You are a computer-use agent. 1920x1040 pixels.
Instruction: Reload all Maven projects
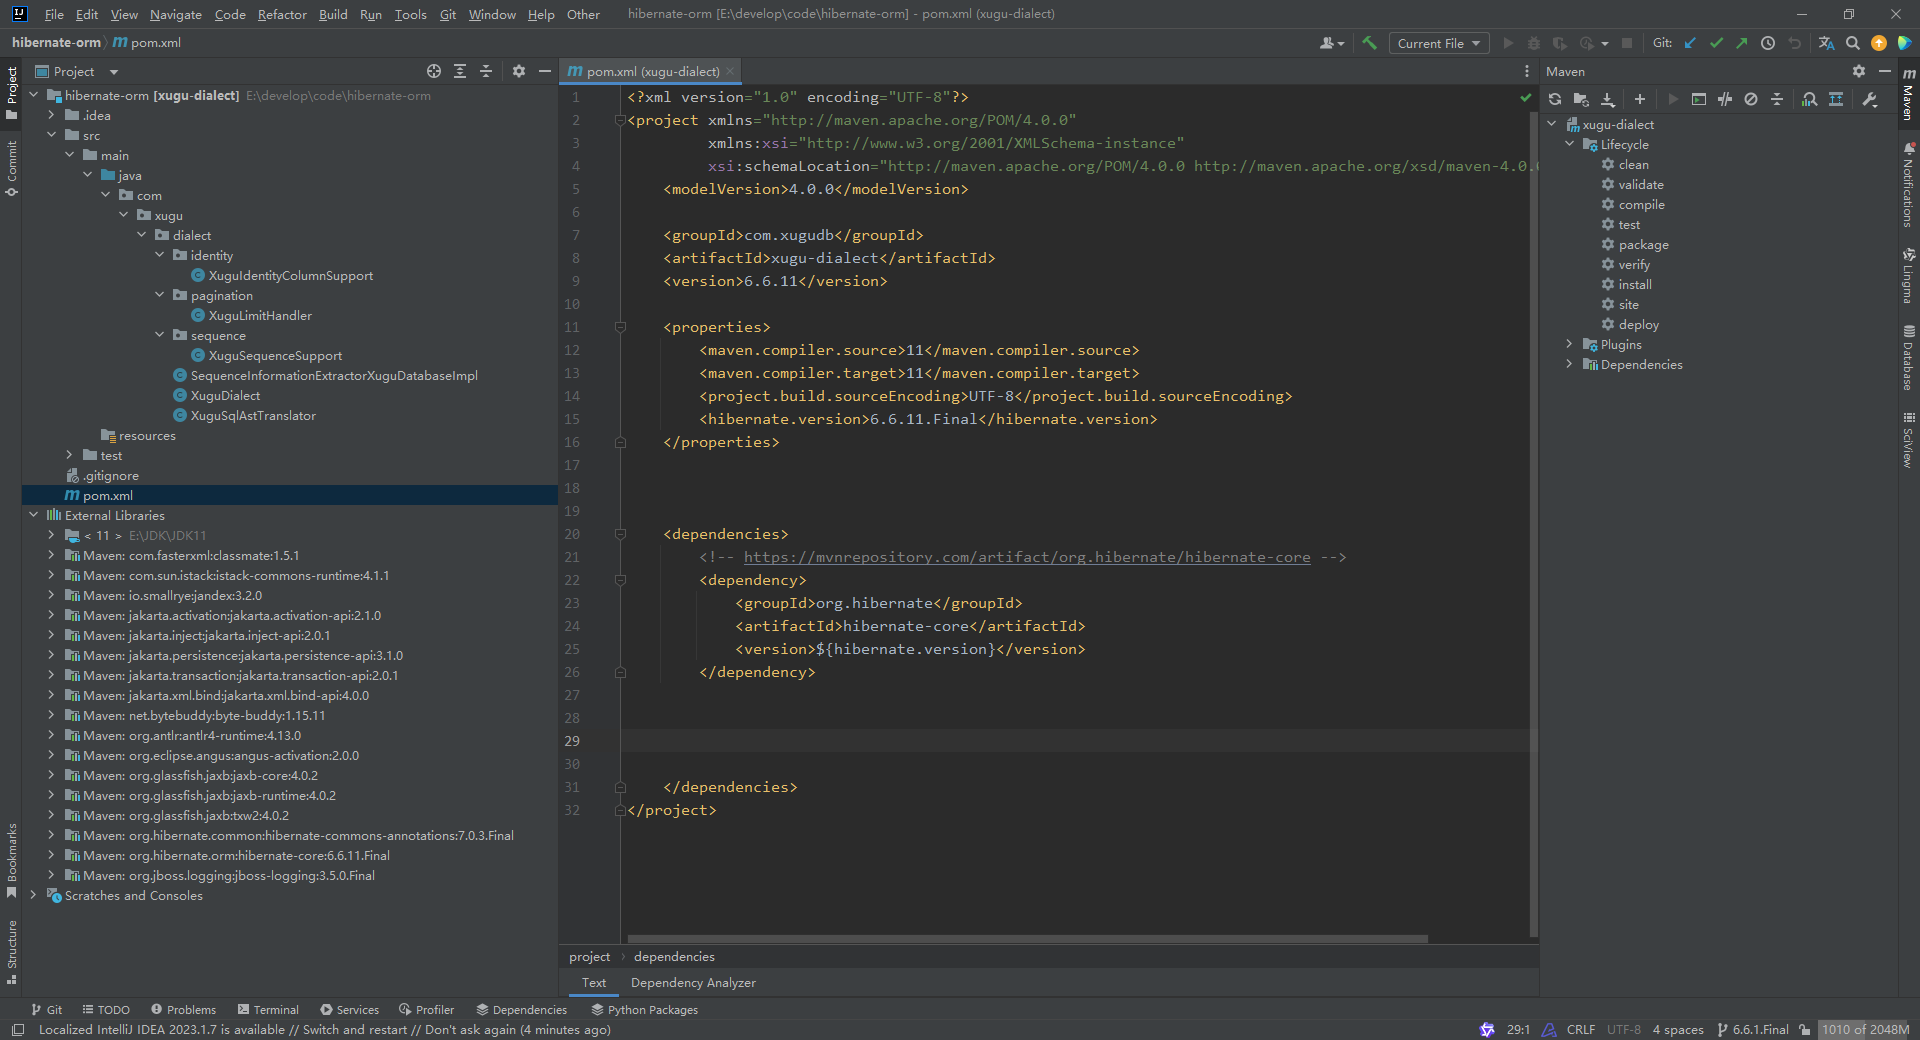pyautogui.click(x=1555, y=99)
